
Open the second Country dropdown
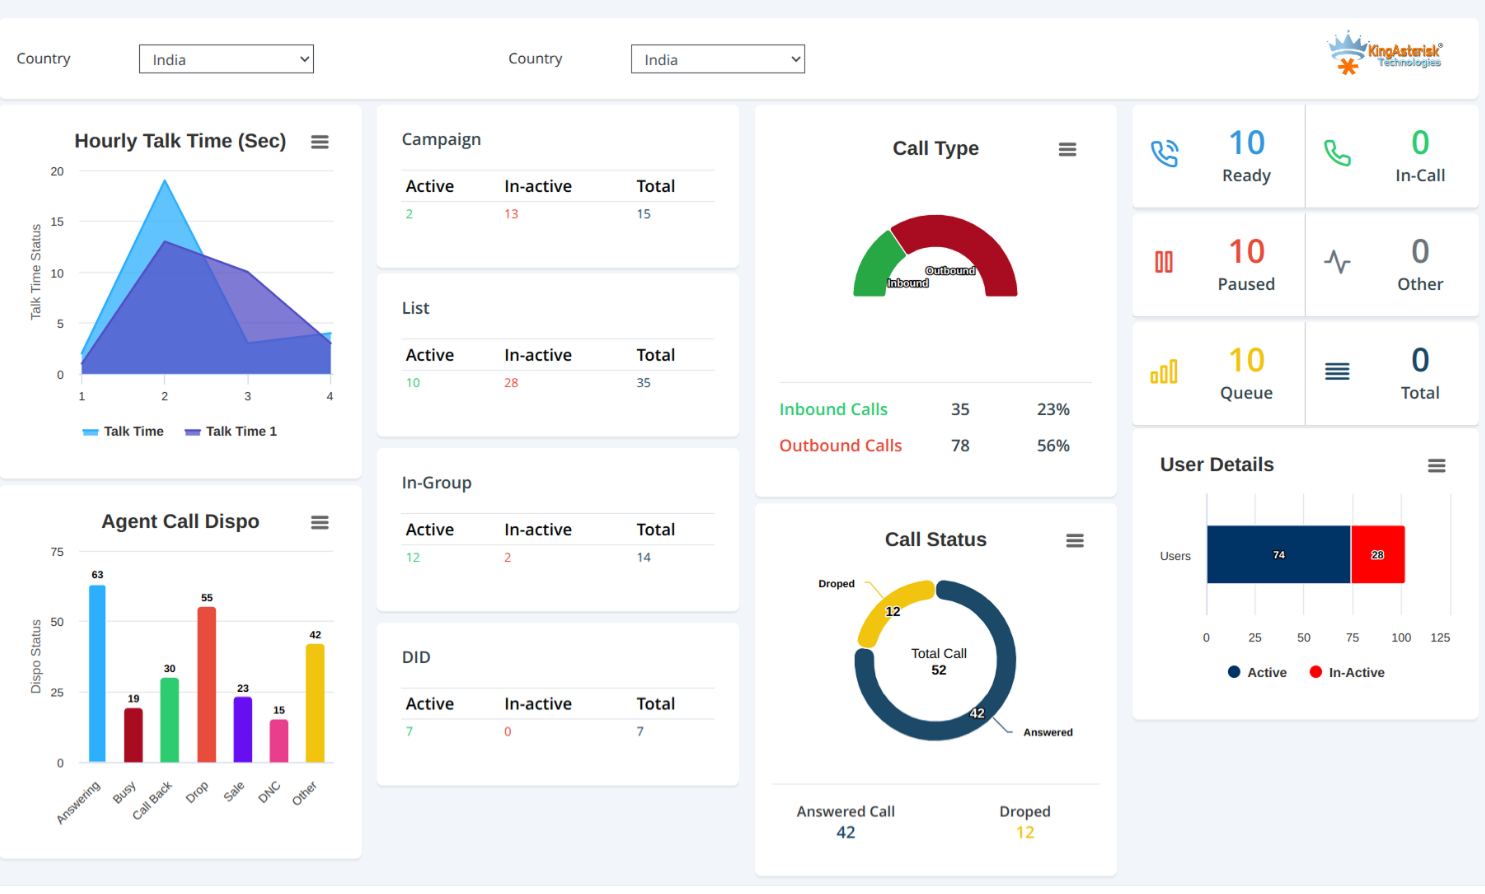(x=718, y=59)
